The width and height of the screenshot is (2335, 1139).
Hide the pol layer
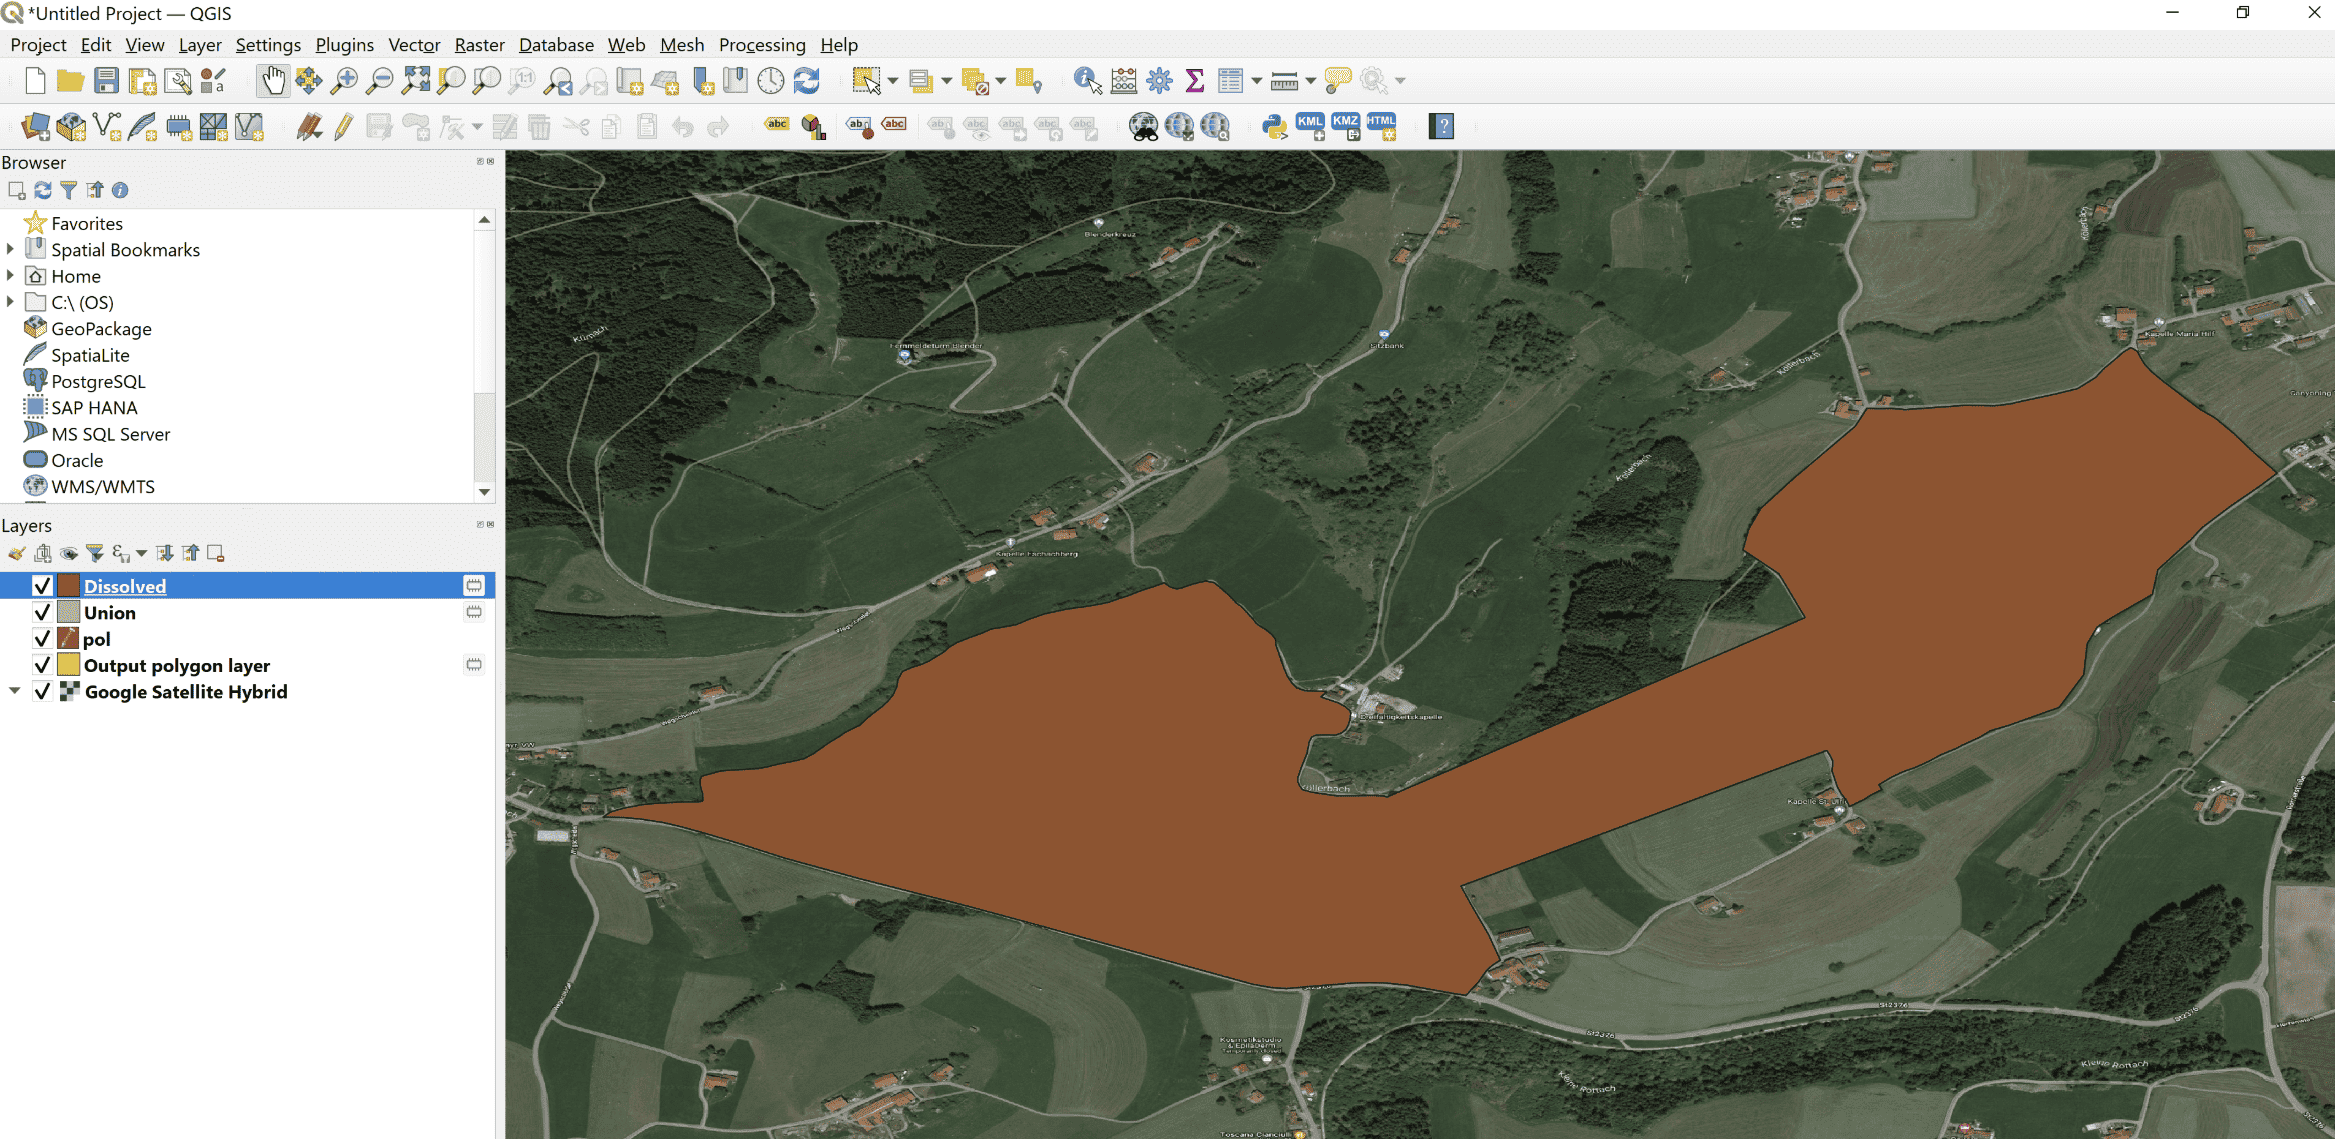(x=42, y=638)
